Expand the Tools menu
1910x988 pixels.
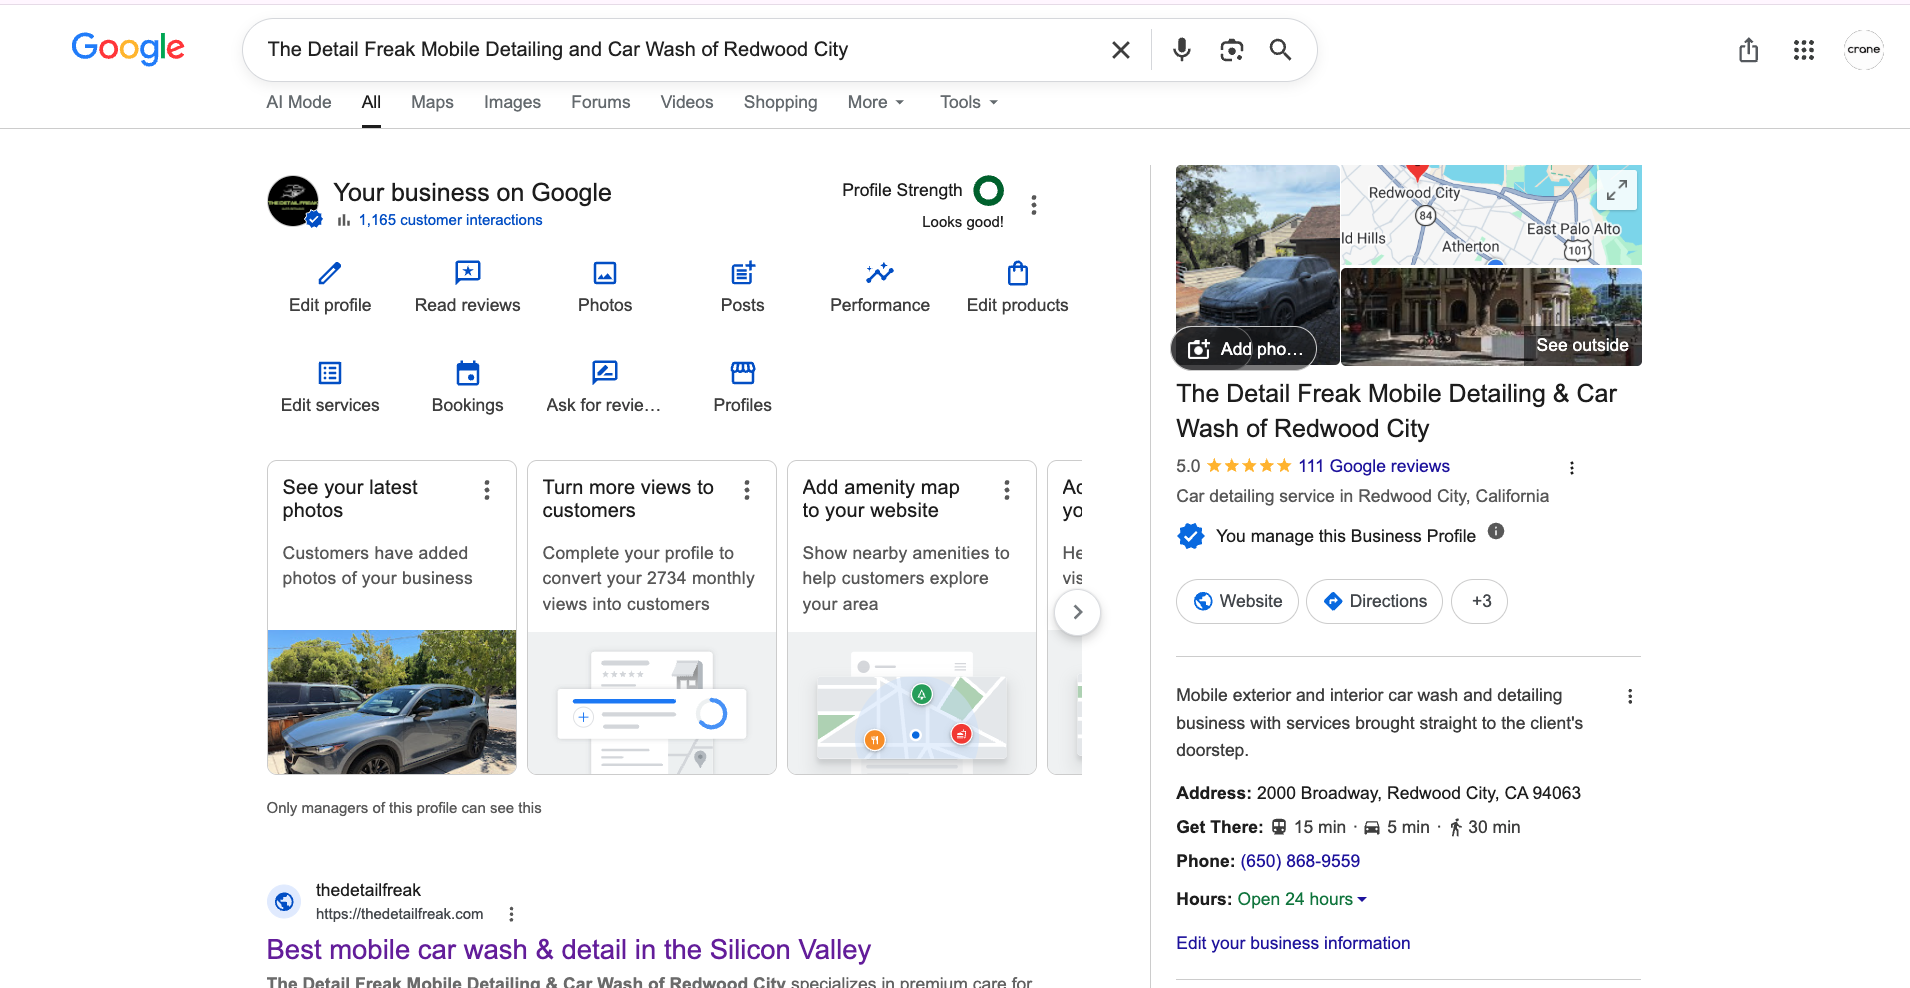point(969,102)
